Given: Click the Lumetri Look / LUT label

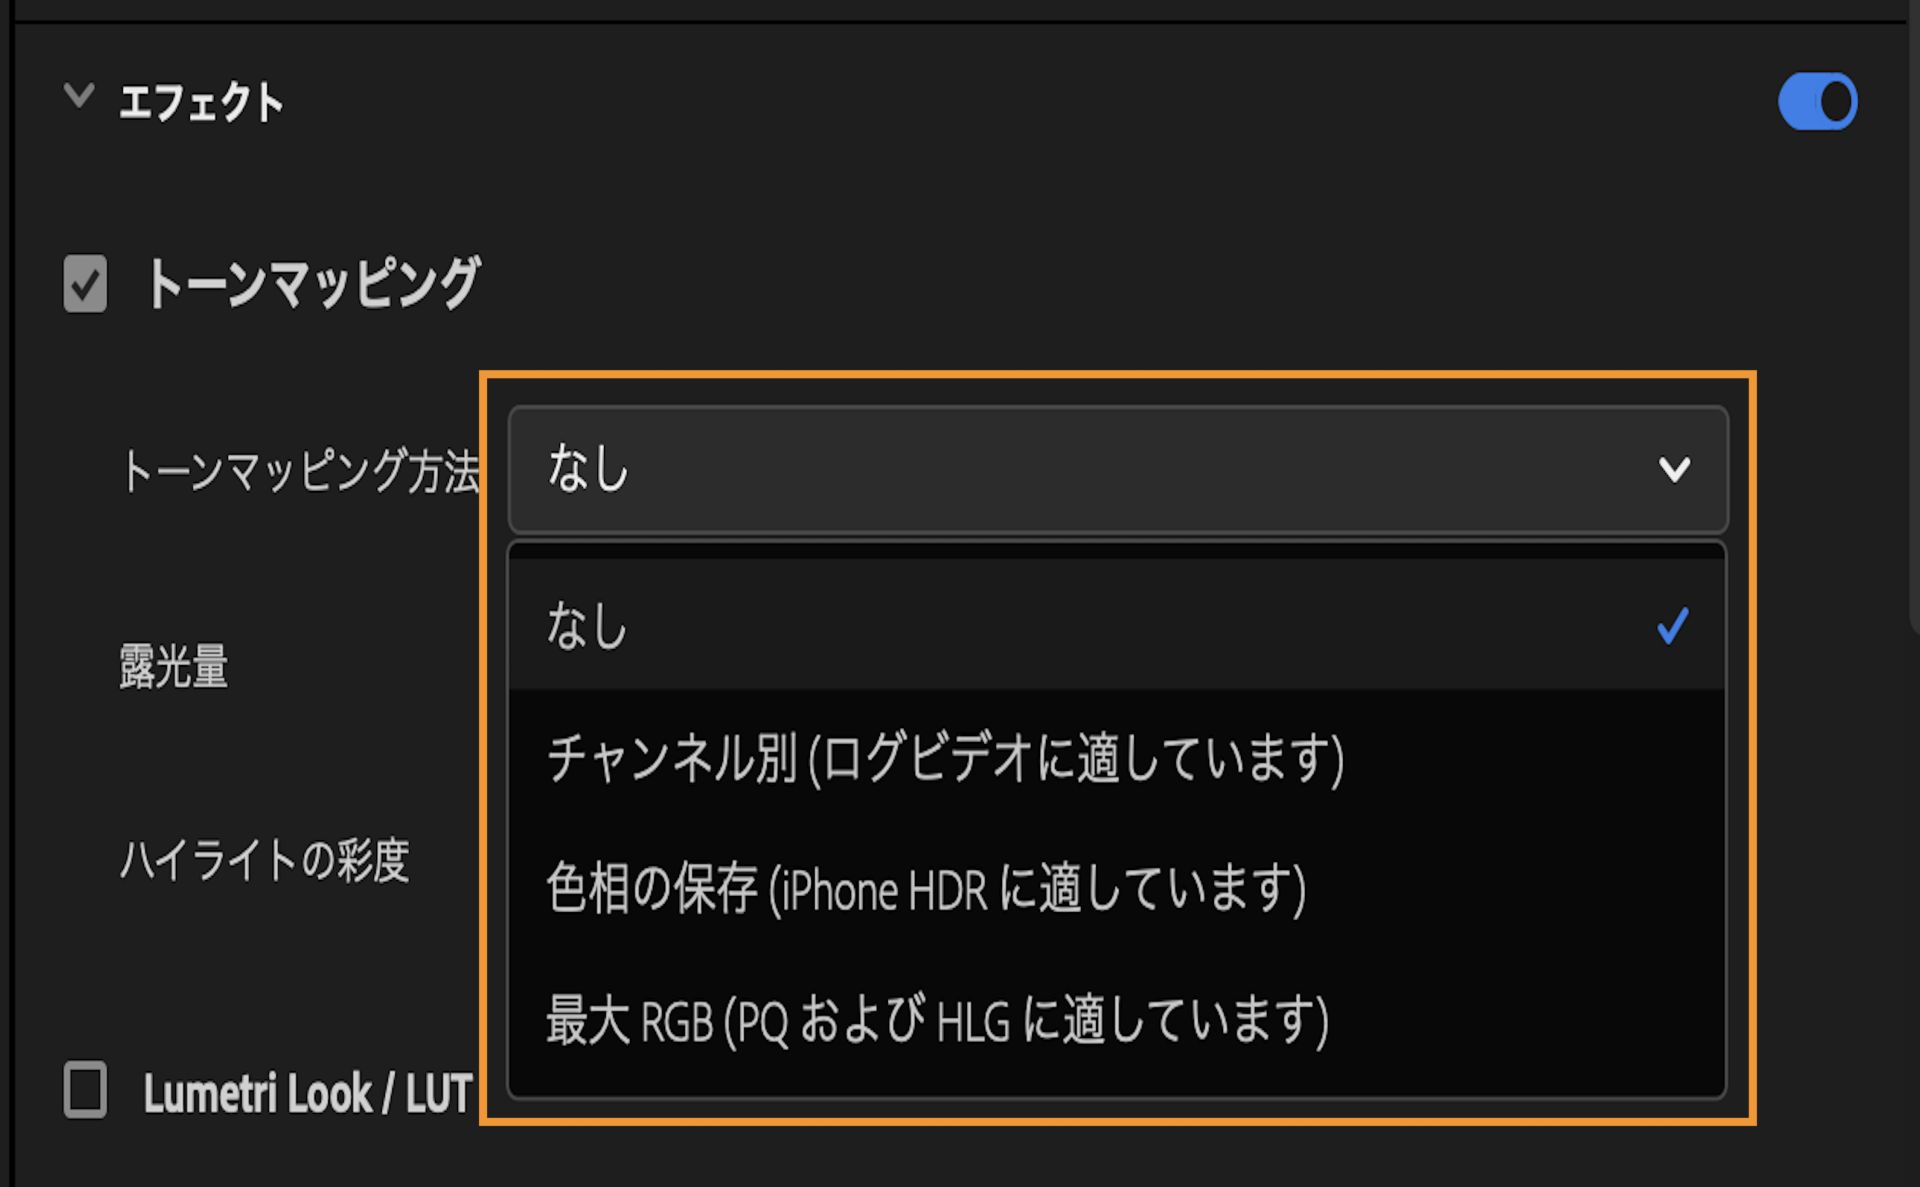Looking at the screenshot, I should pyautogui.click(x=308, y=1089).
